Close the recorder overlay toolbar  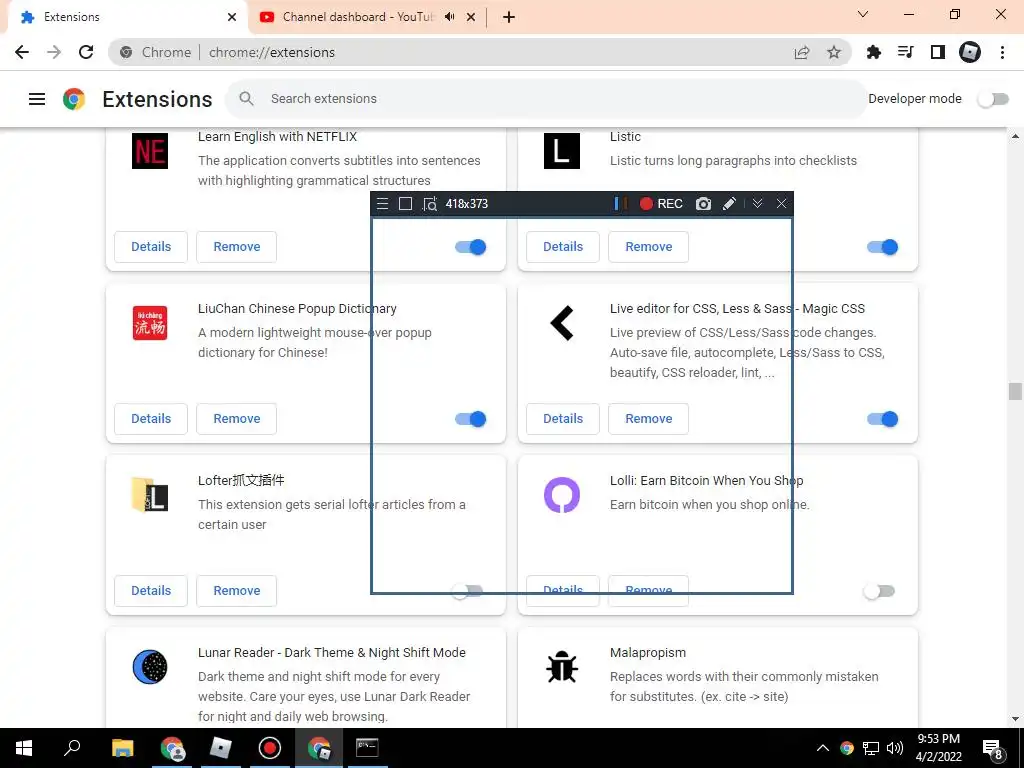(x=781, y=204)
